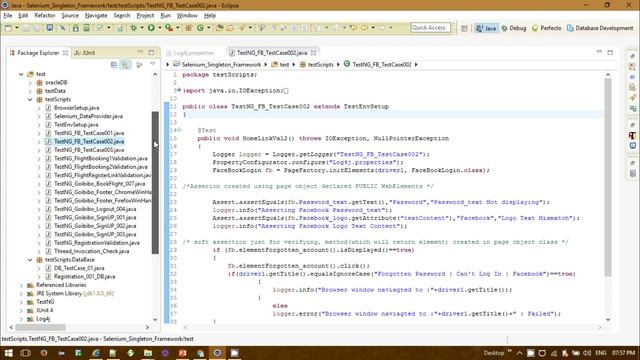640x360 pixels.
Task: Click the orange T icon in right trim bar
Action: pos(633,135)
